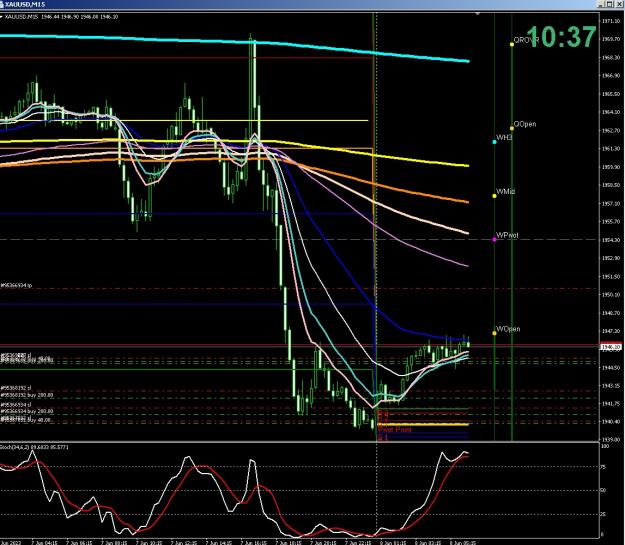Screen dimensions: 625x545
Task: Click the red Pivot Point label
Action: coord(395,430)
